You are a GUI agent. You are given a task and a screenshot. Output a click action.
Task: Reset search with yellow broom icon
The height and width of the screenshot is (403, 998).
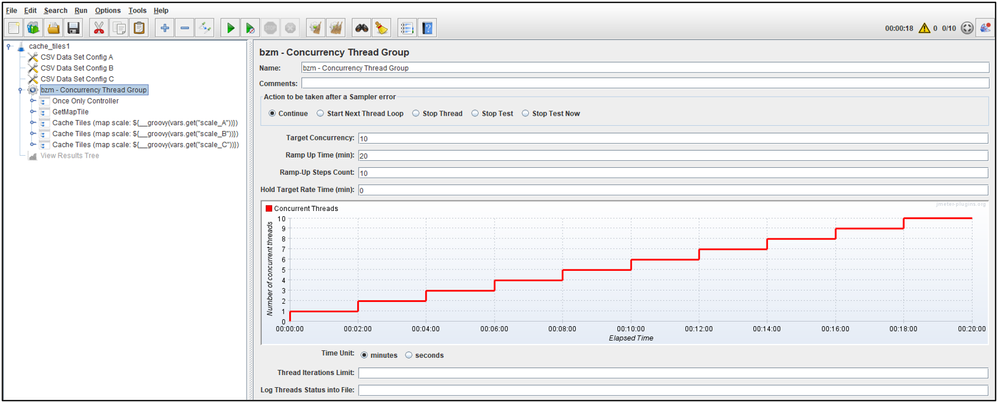(381, 28)
